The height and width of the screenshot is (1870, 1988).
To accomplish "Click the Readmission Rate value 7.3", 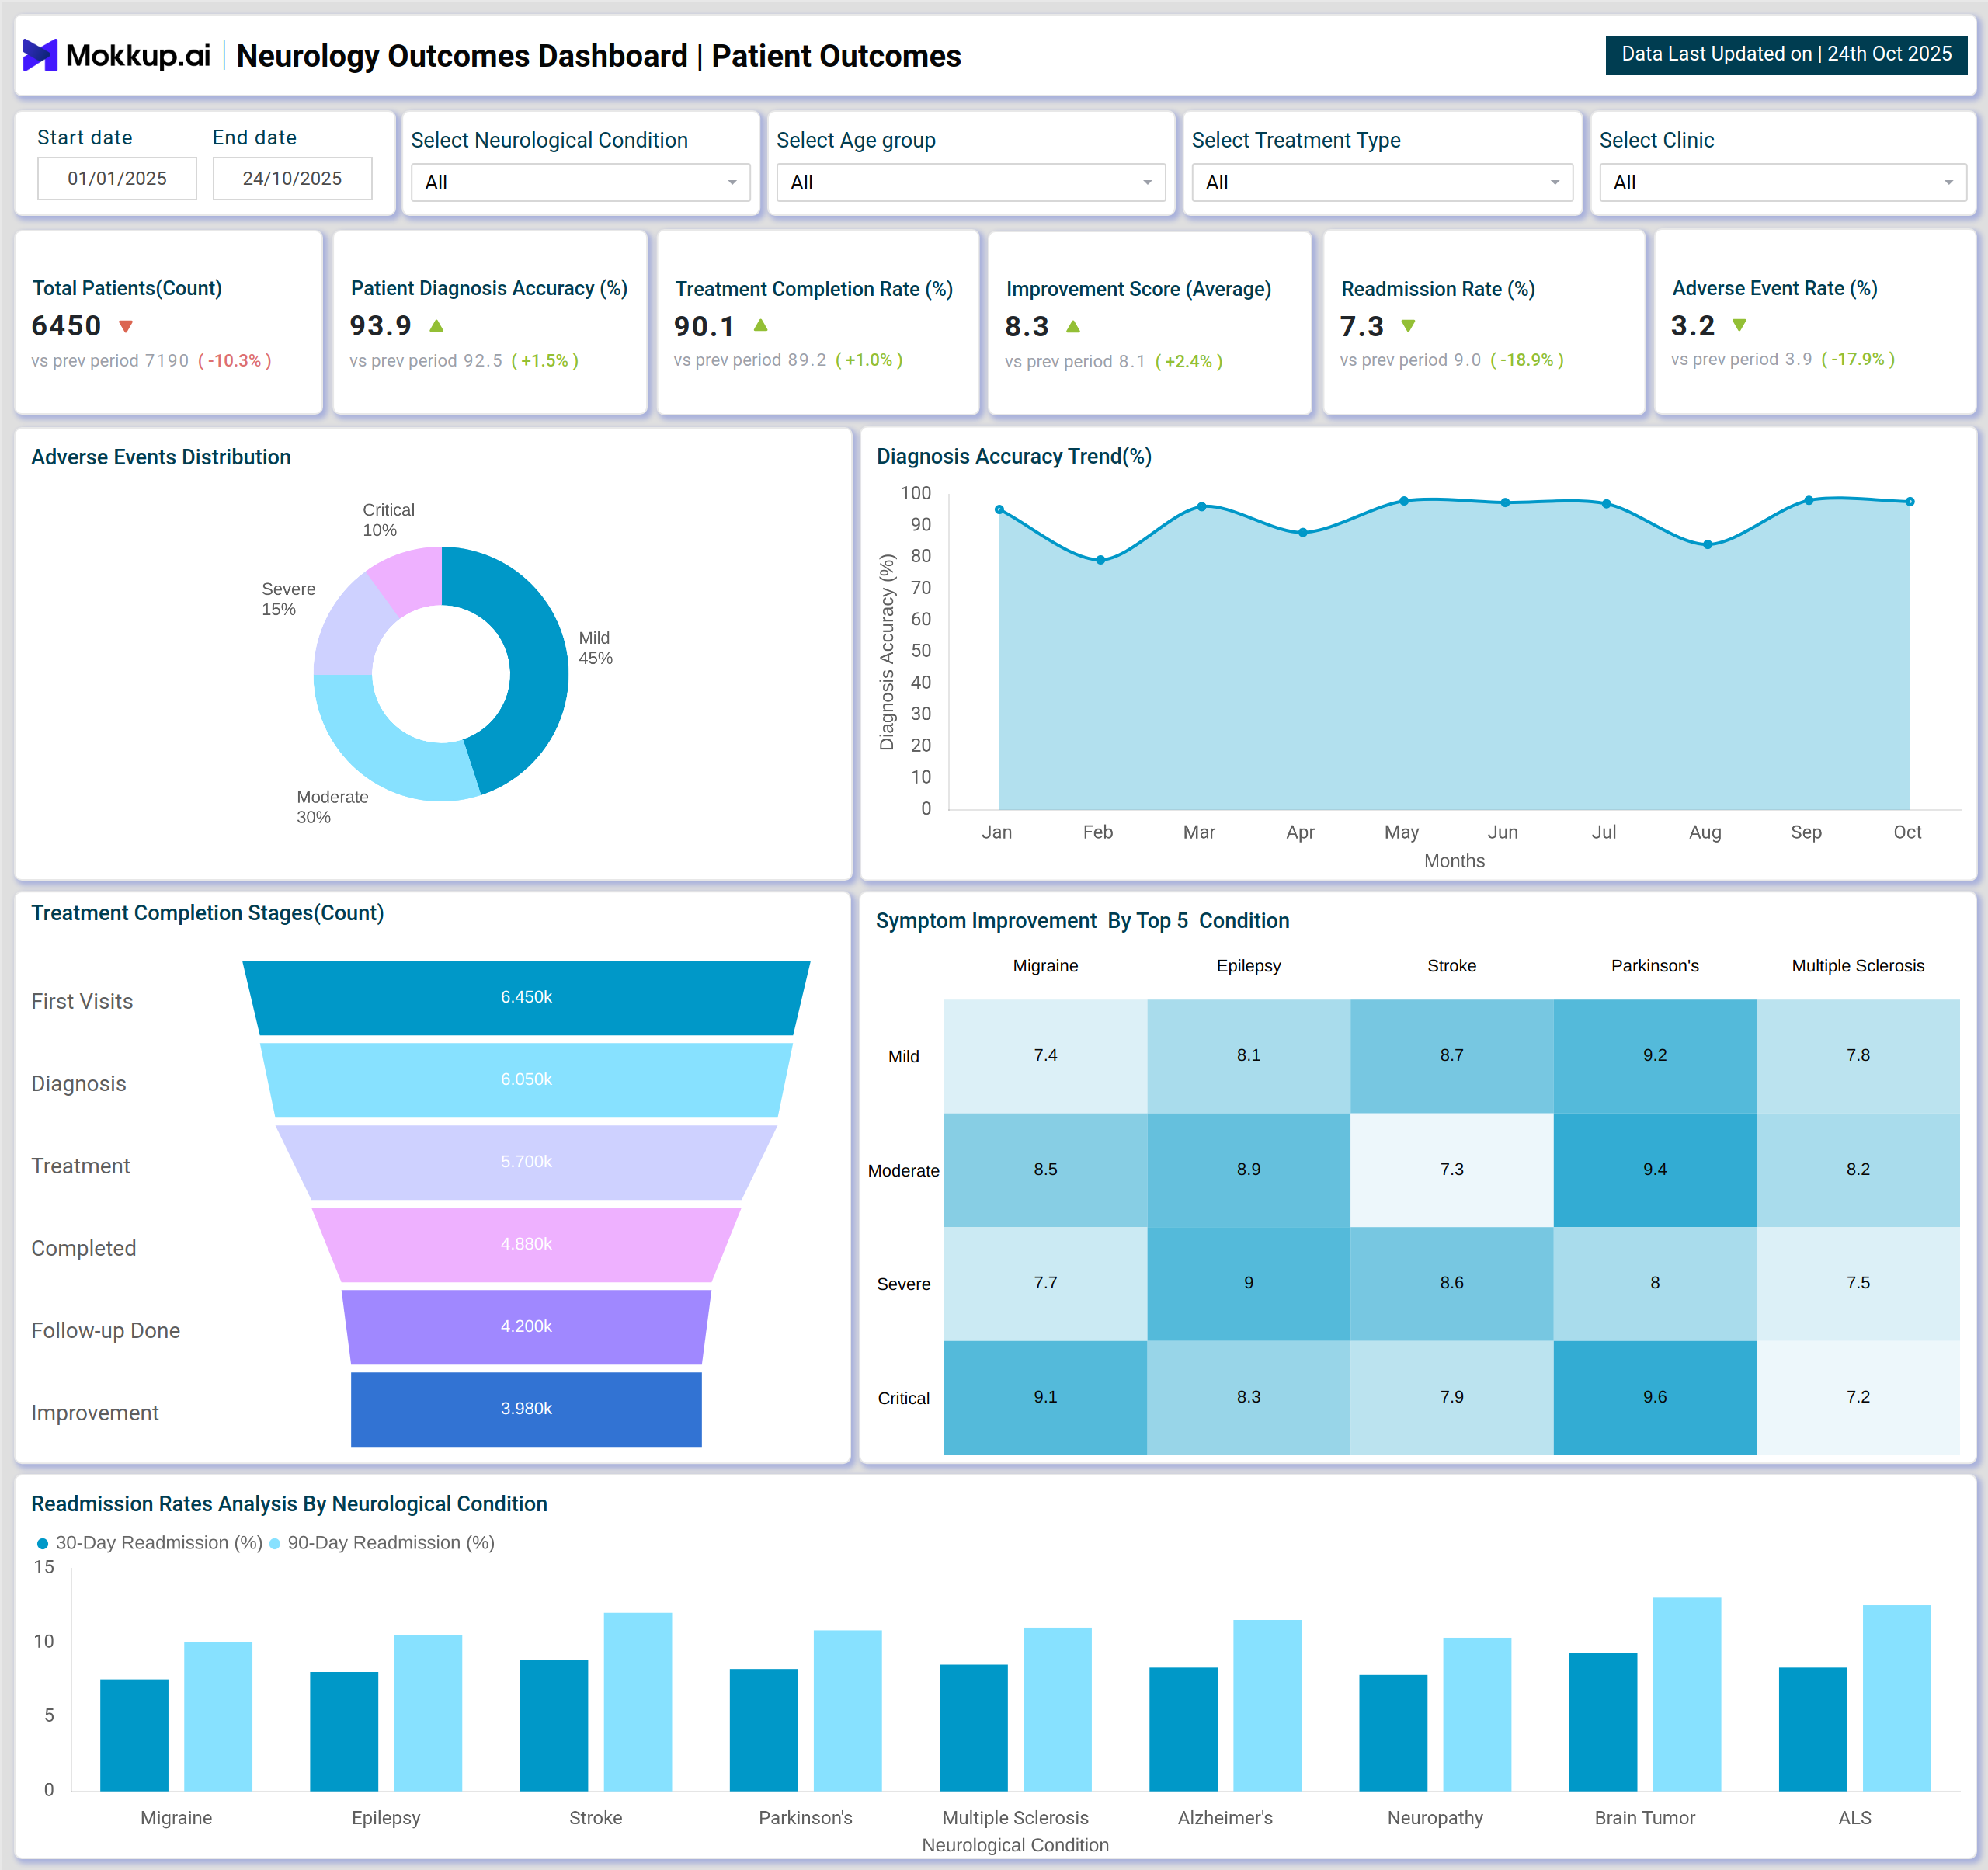I will (x=1361, y=326).
